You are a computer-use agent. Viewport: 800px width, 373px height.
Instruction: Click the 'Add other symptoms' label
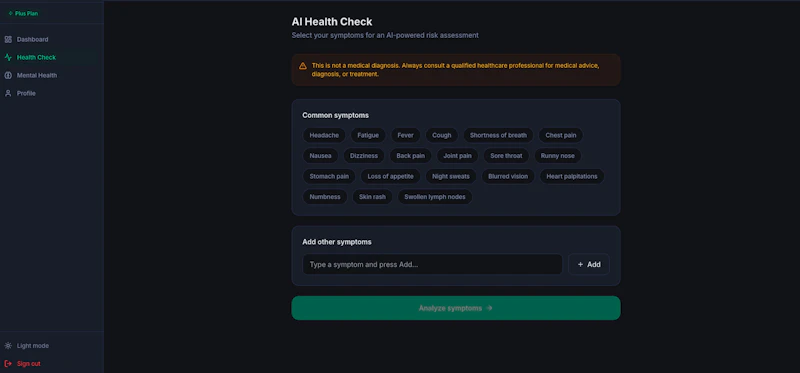pos(337,242)
